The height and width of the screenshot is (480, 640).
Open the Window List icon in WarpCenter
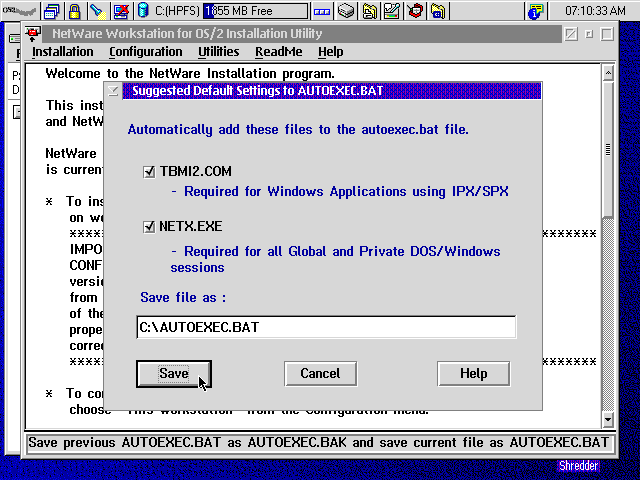52,11
